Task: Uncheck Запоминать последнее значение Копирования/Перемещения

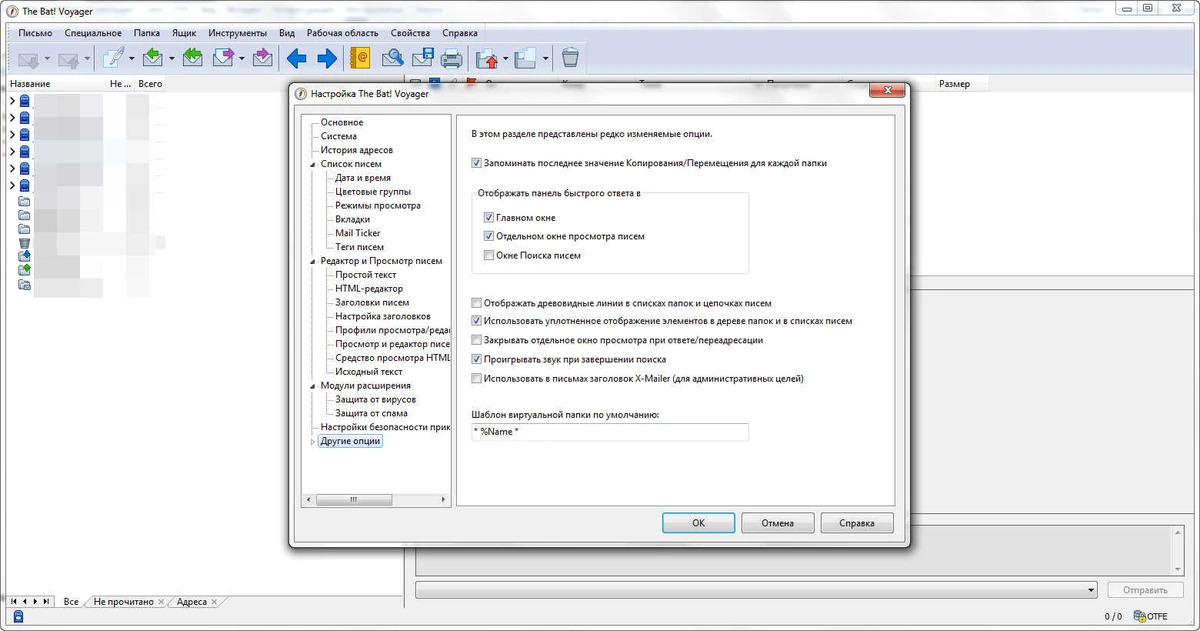Action: point(477,163)
